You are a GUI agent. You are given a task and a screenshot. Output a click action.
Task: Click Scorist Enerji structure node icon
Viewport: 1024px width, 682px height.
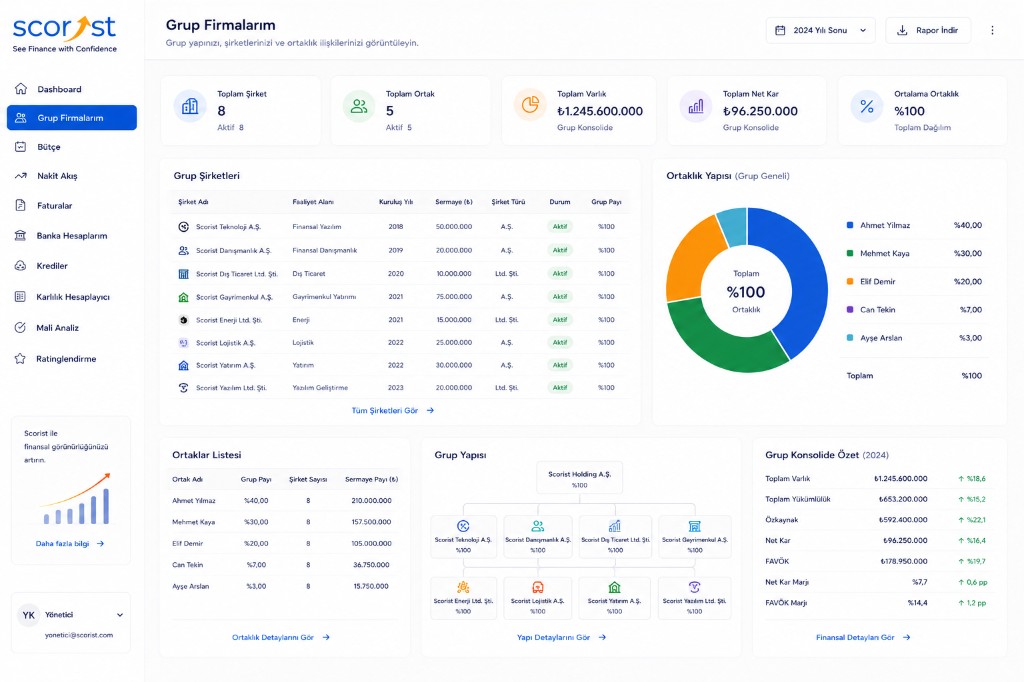(463, 587)
